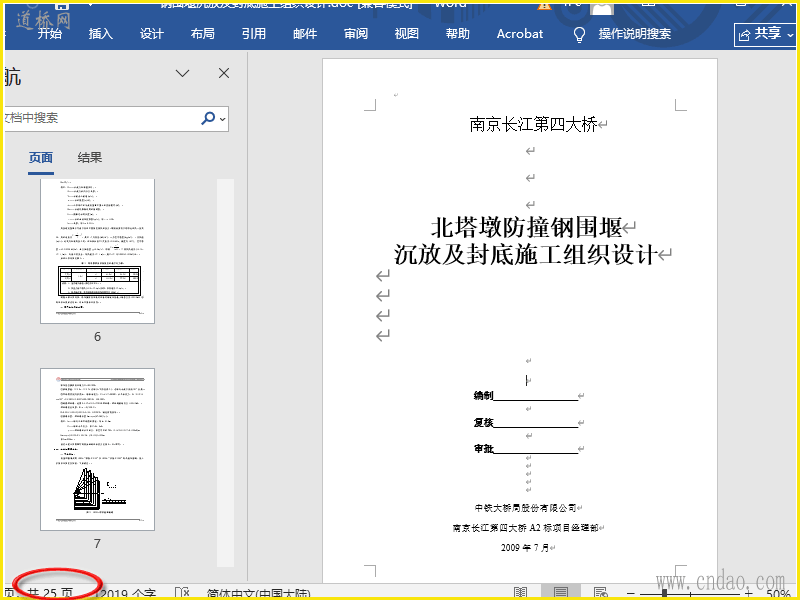Expand navigation pane options chevron
The height and width of the screenshot is (600, 800).
pos(183,73)
